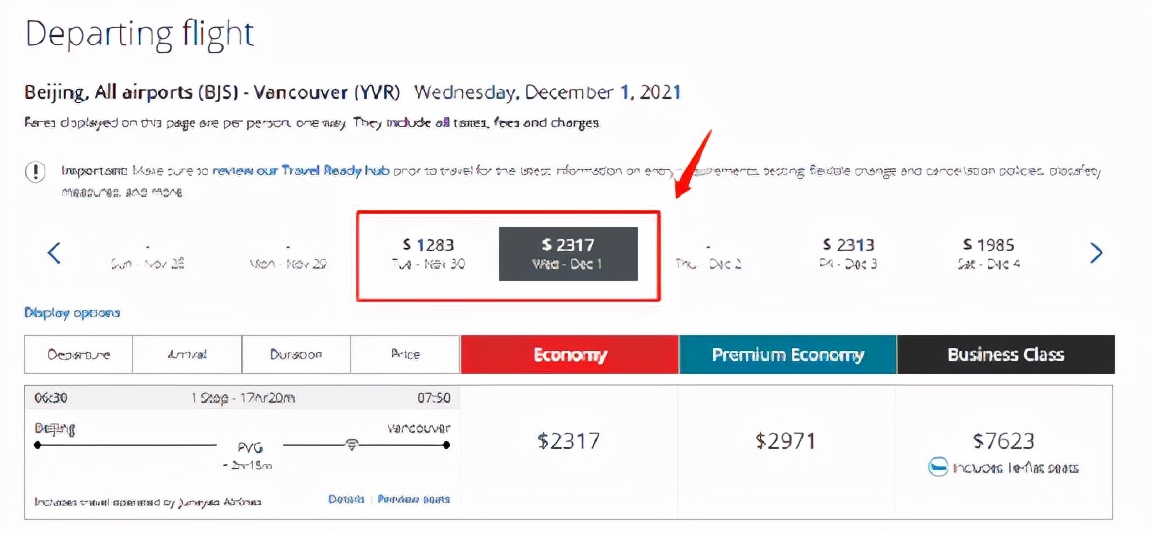Select the $2971 Premium Economy fare
Viewport: 1152px width, 534px height.
tap(787, 441)
